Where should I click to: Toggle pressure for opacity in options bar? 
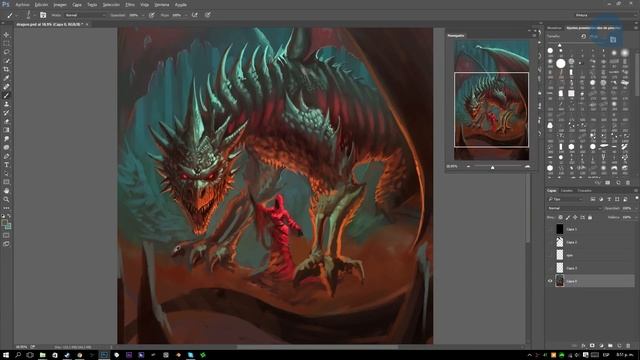click(x=151, y=15)
